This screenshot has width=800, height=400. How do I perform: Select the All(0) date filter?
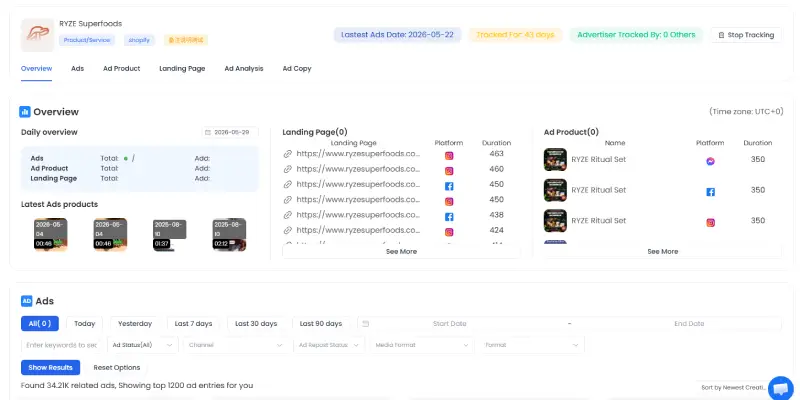coord(40,323)
